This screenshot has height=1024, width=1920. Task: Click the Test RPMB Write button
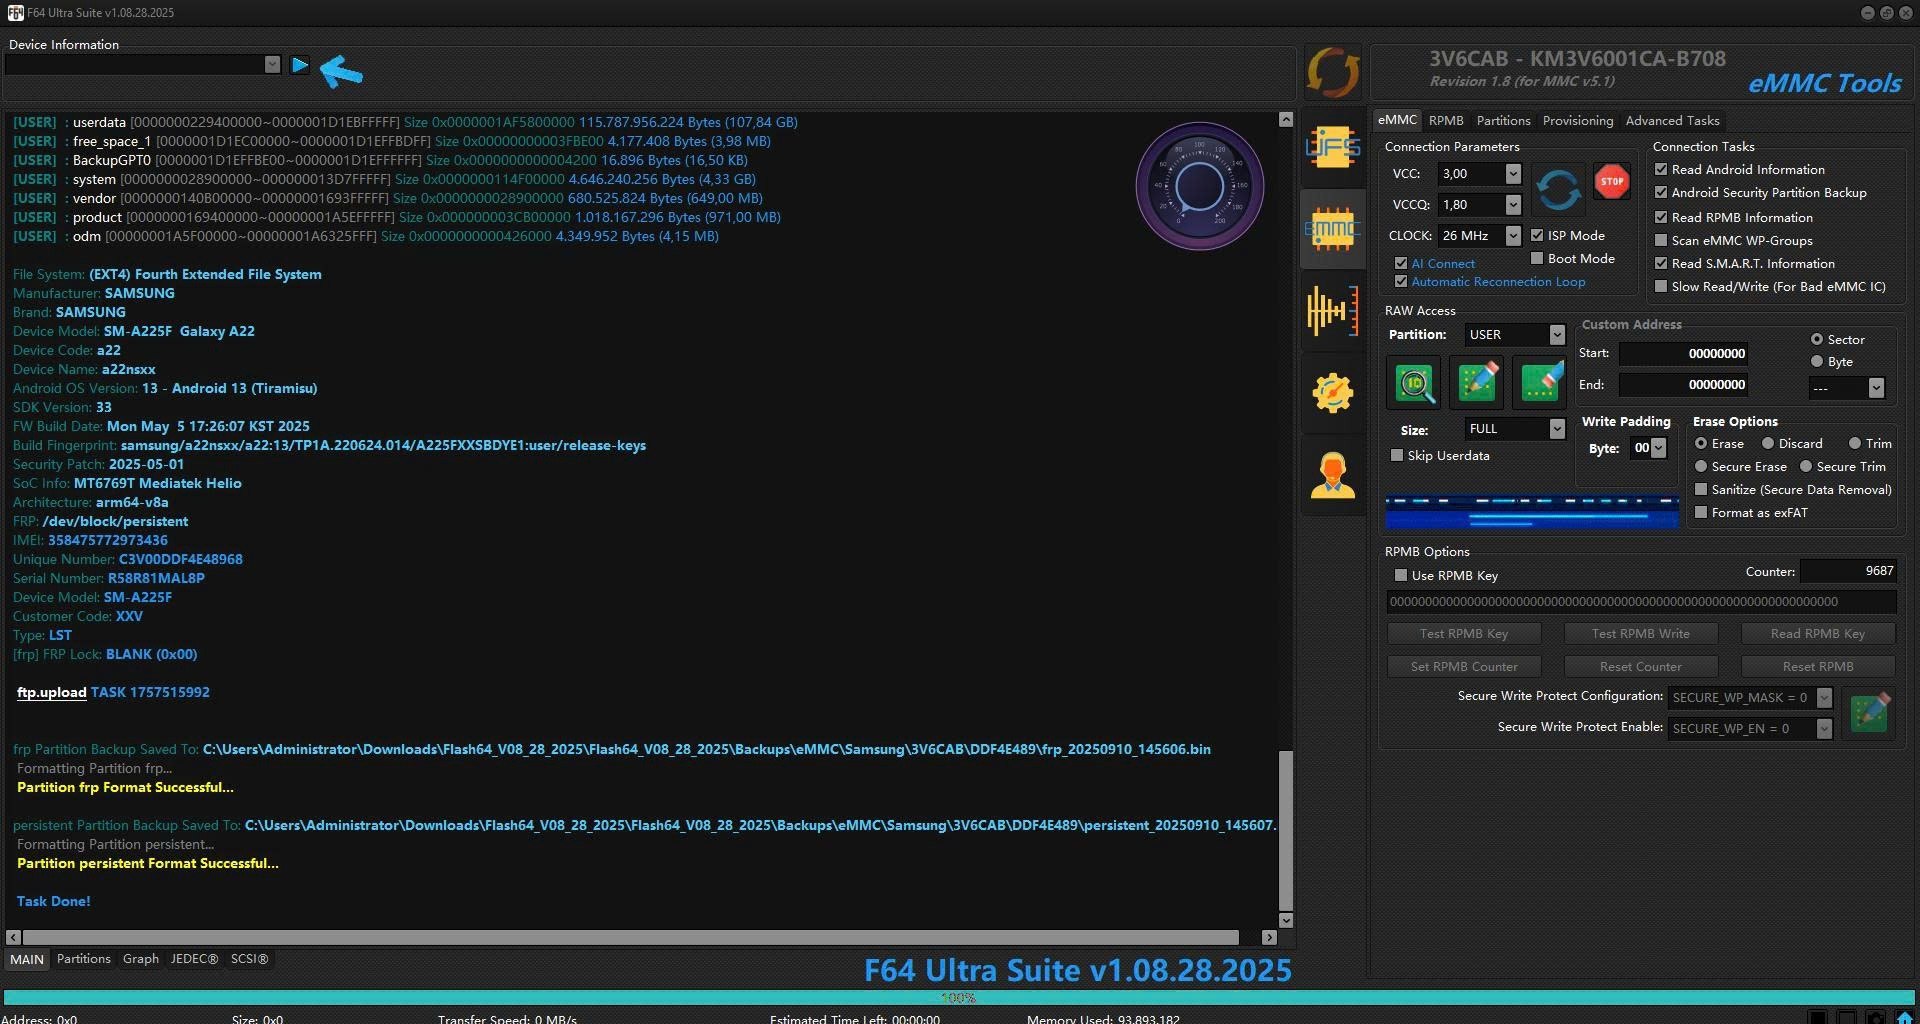[1641, 634]
